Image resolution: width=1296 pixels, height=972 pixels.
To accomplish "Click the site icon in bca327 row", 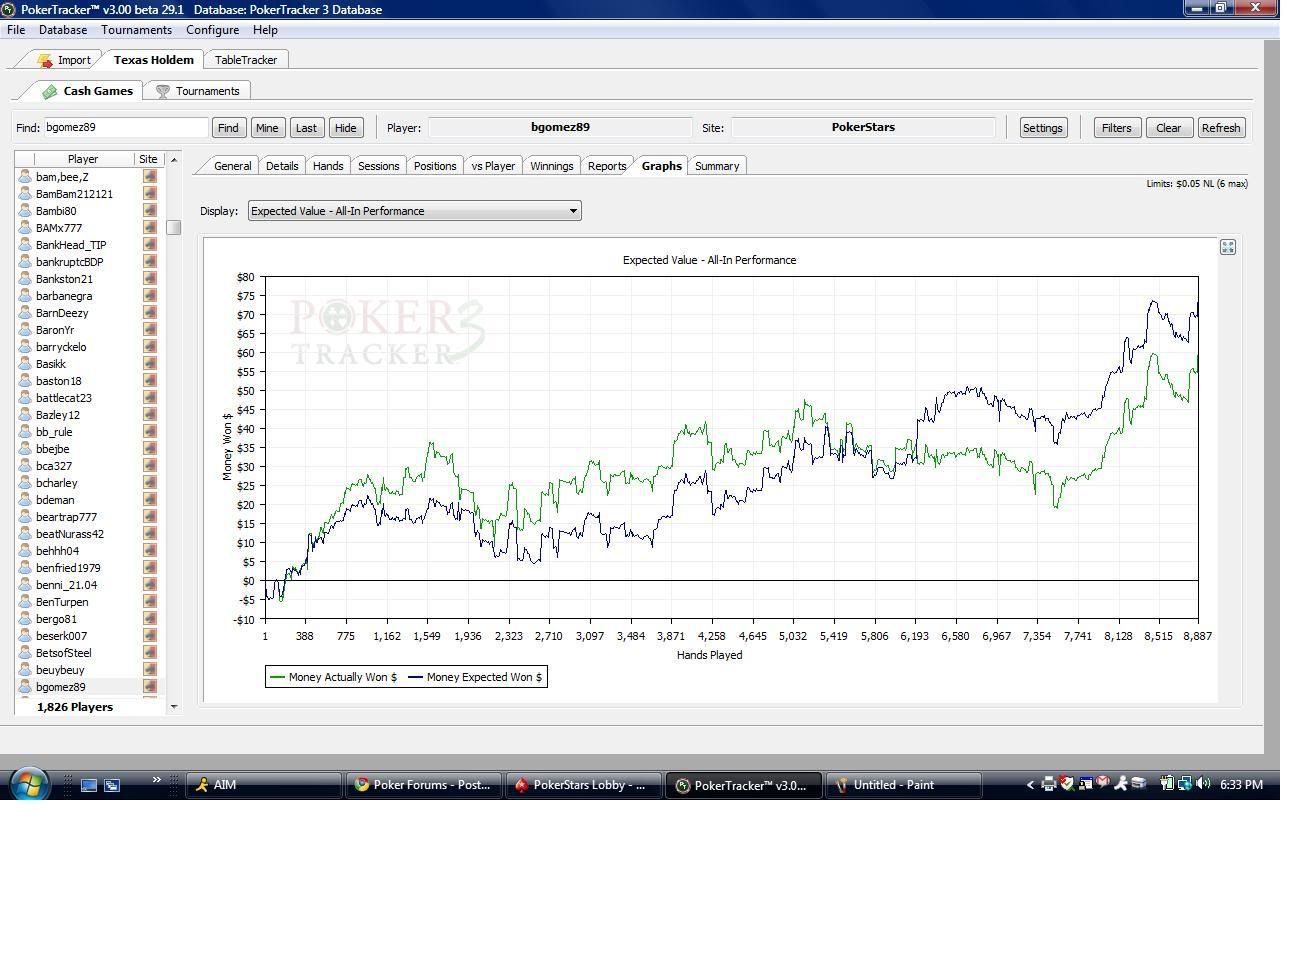I will tap(150, 466).
